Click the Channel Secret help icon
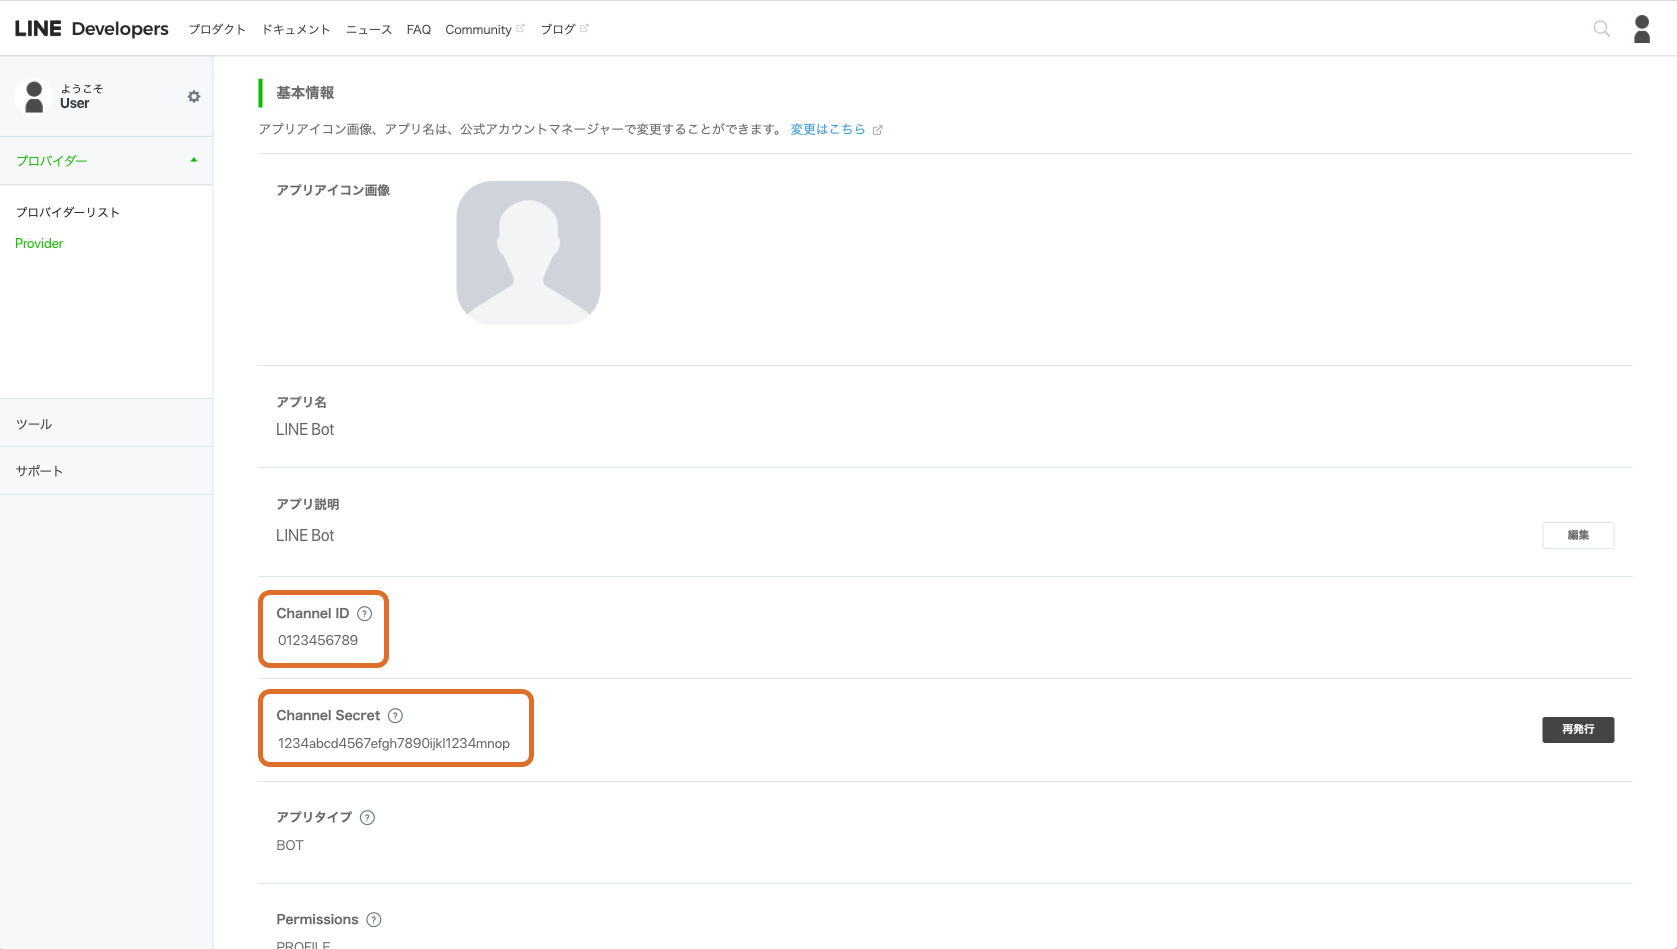Image resolution: width=1677 pixels, height=949 pixels. point(396,716)
